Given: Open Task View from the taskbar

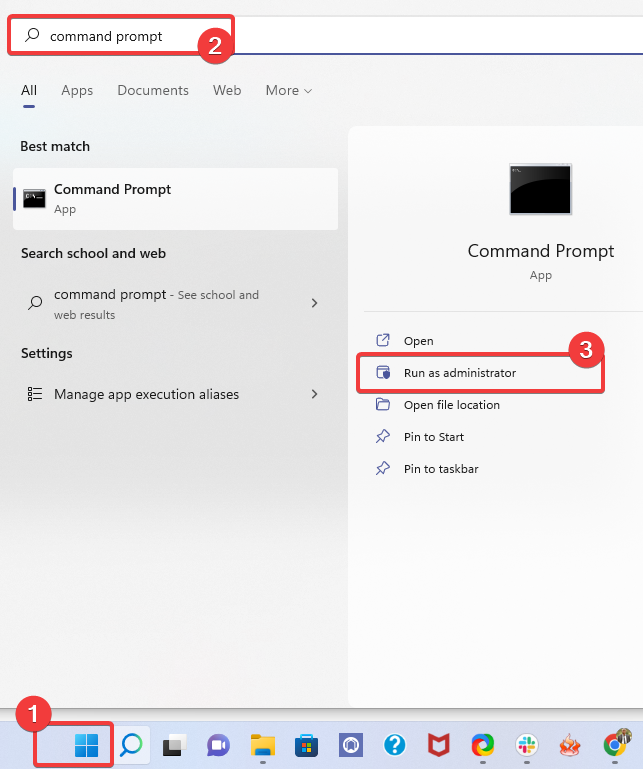Looking at the screenshot, I should tap(175, 745).
